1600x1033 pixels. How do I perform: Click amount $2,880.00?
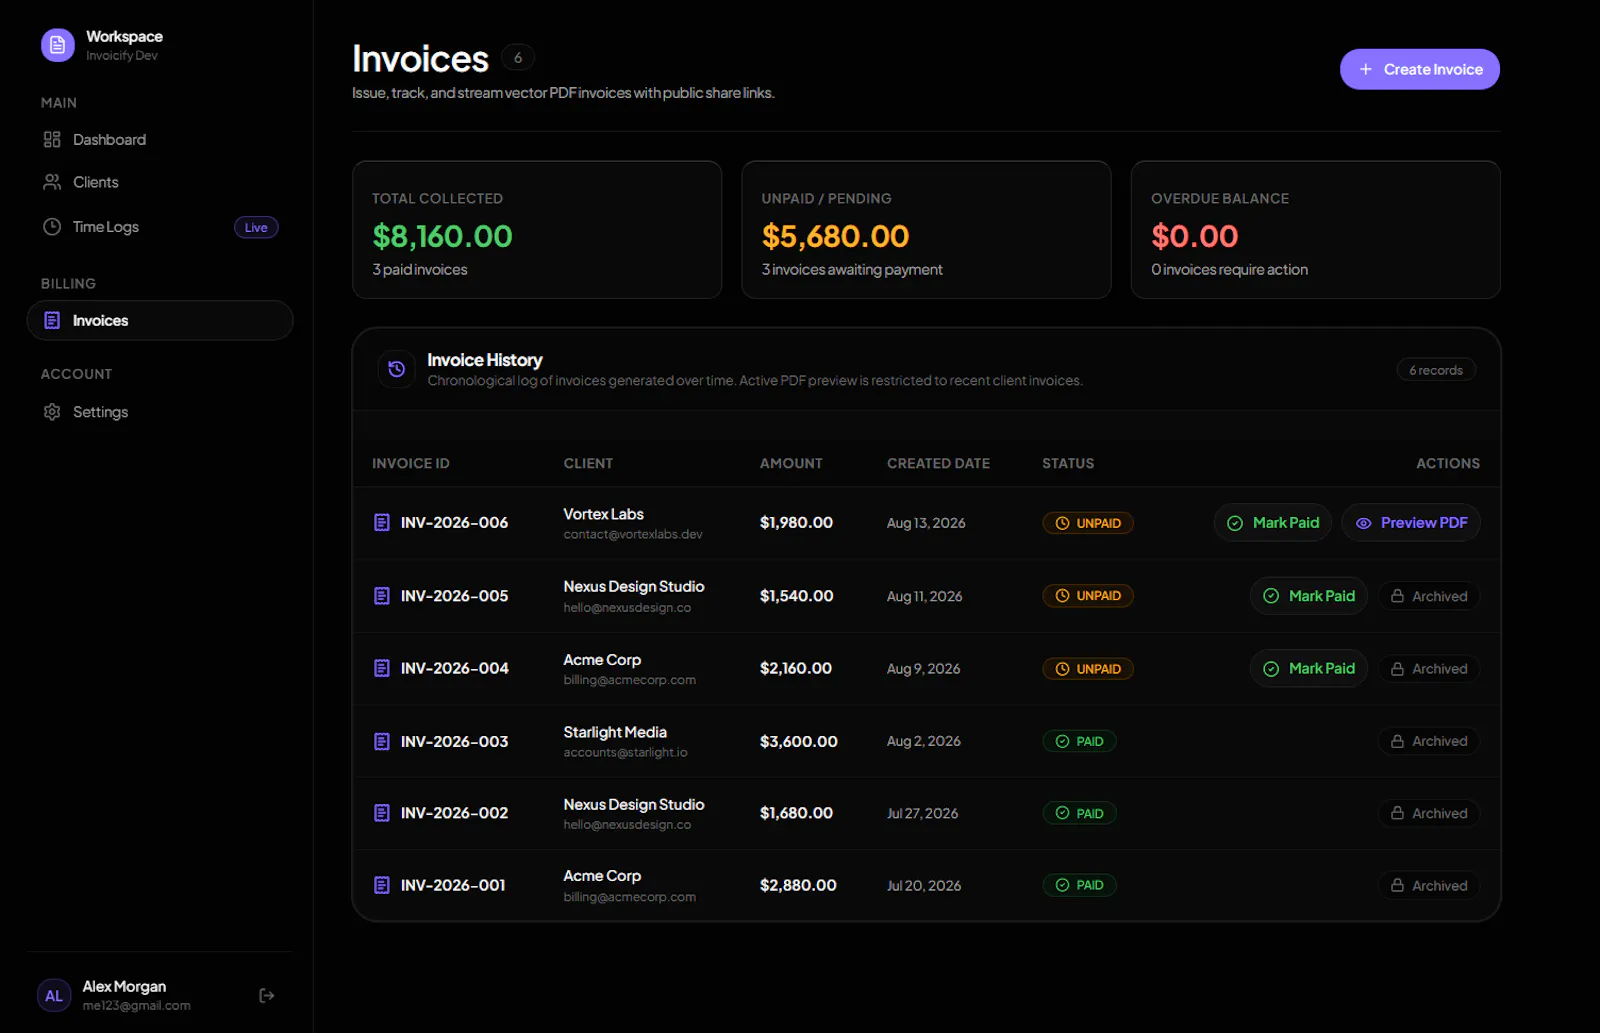(798, 885)
